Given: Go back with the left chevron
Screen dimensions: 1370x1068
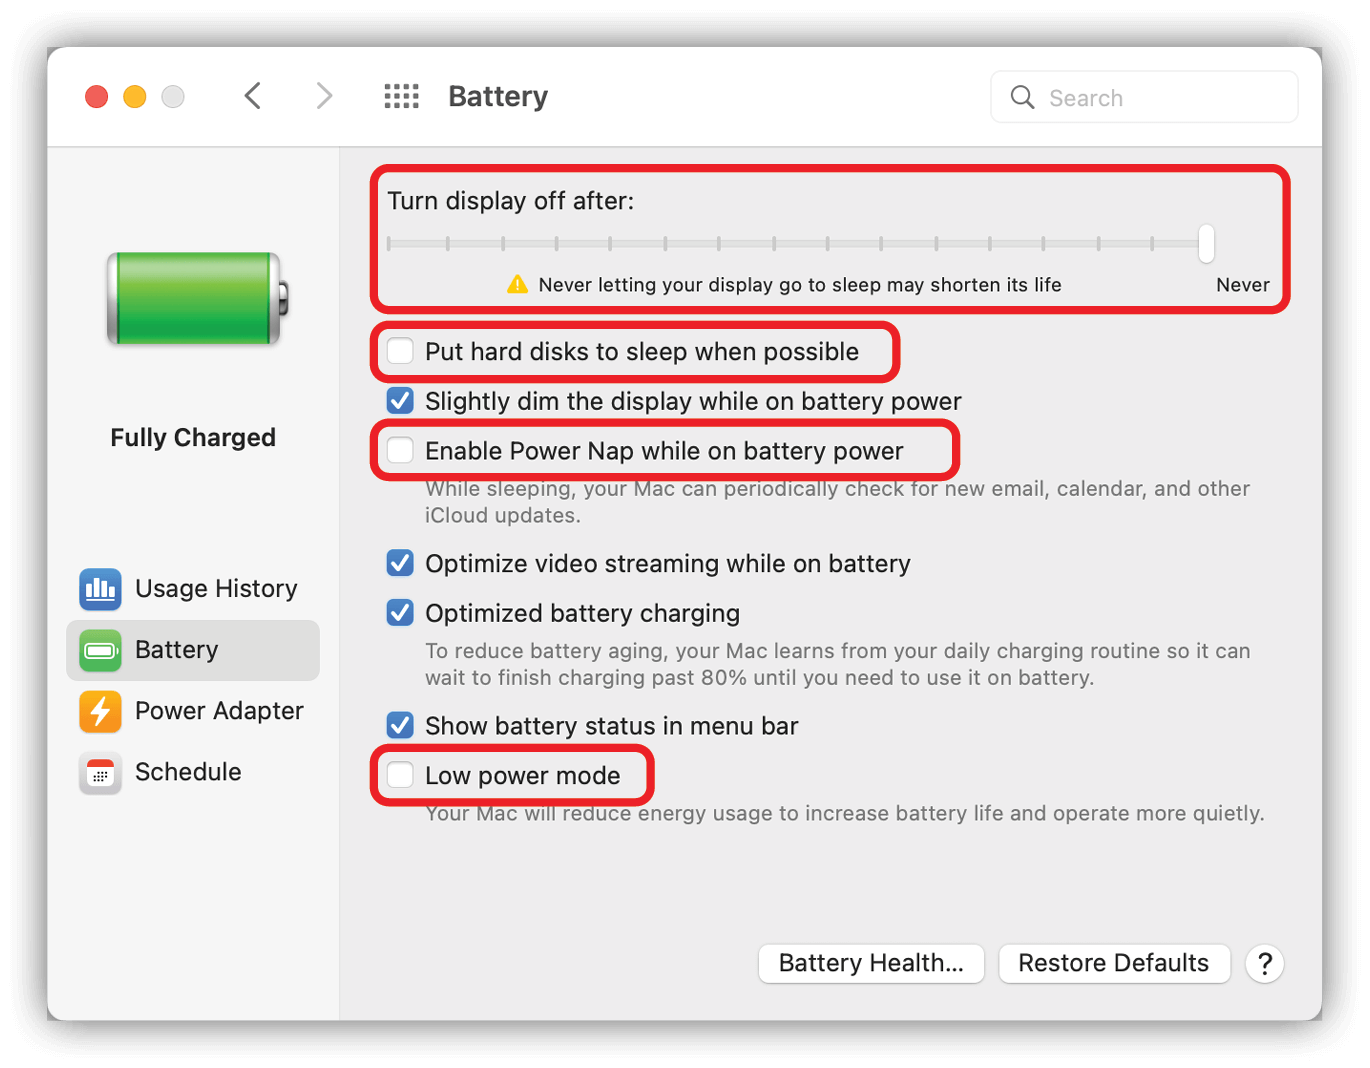Looking at the screenshot, I should 253,96.
